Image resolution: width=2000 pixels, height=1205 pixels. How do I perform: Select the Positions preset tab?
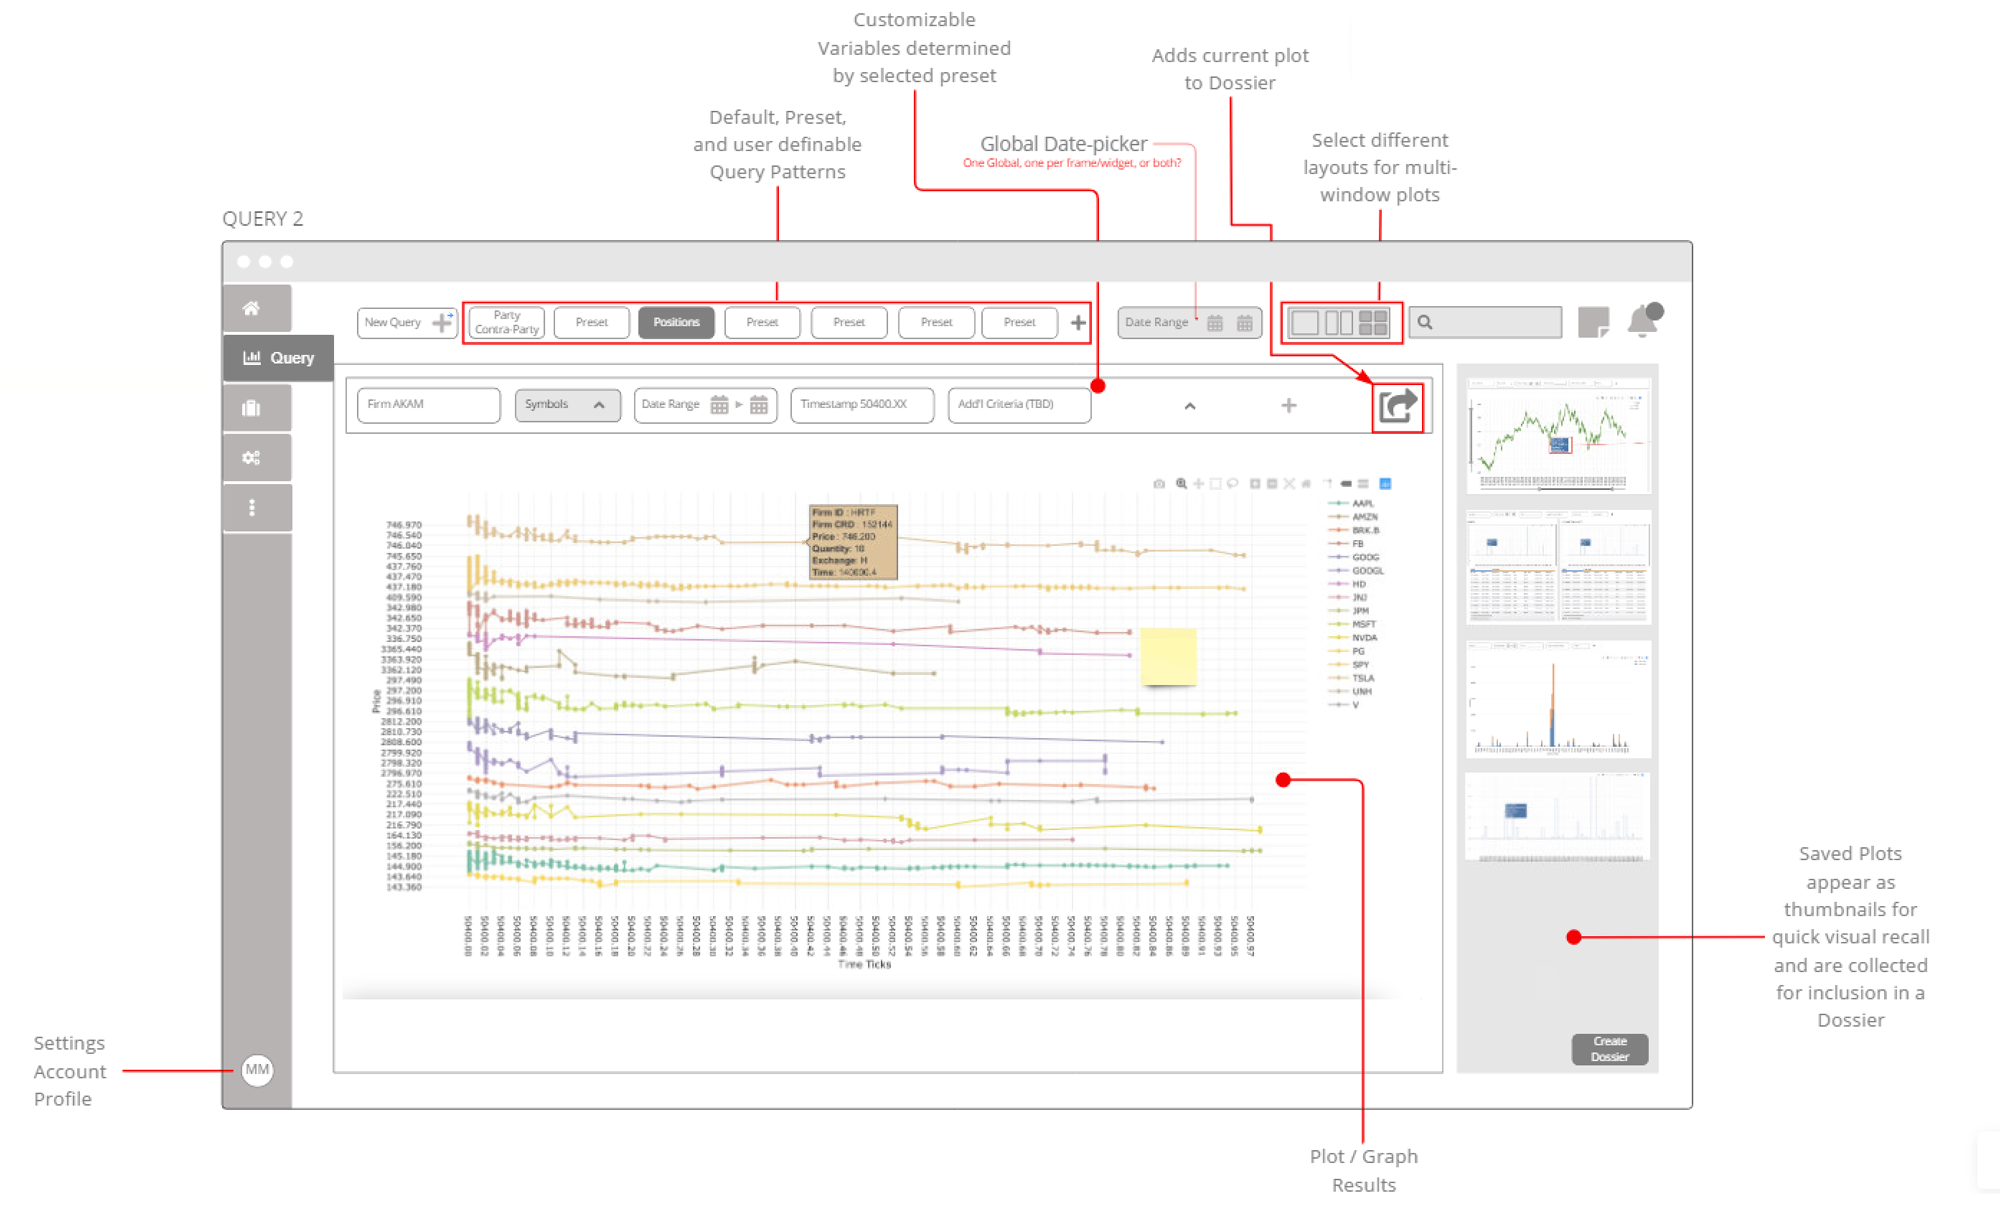[676, 322]
